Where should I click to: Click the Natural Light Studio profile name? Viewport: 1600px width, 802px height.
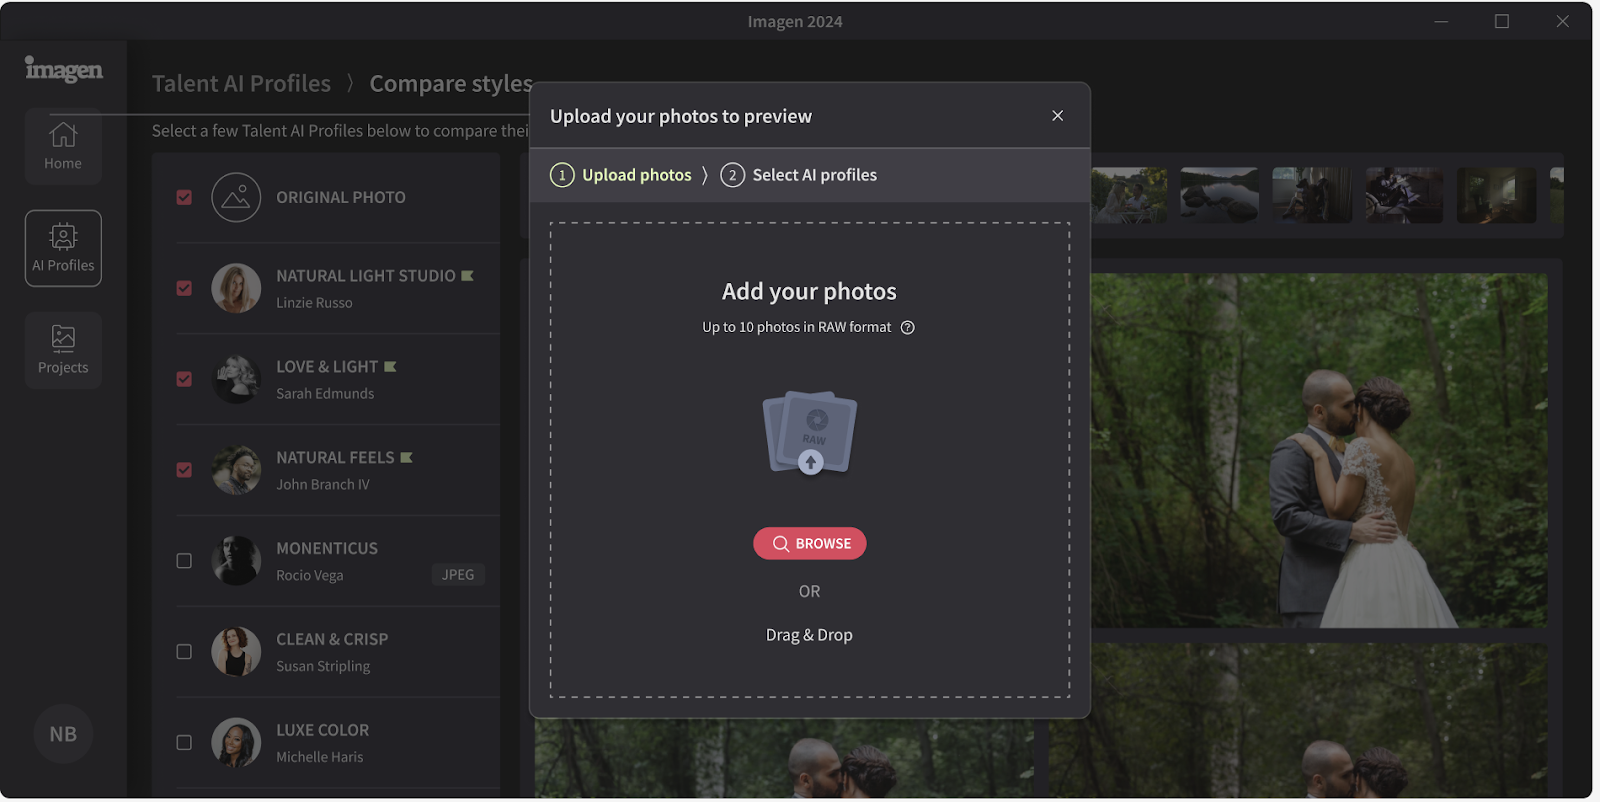point(366,275)
